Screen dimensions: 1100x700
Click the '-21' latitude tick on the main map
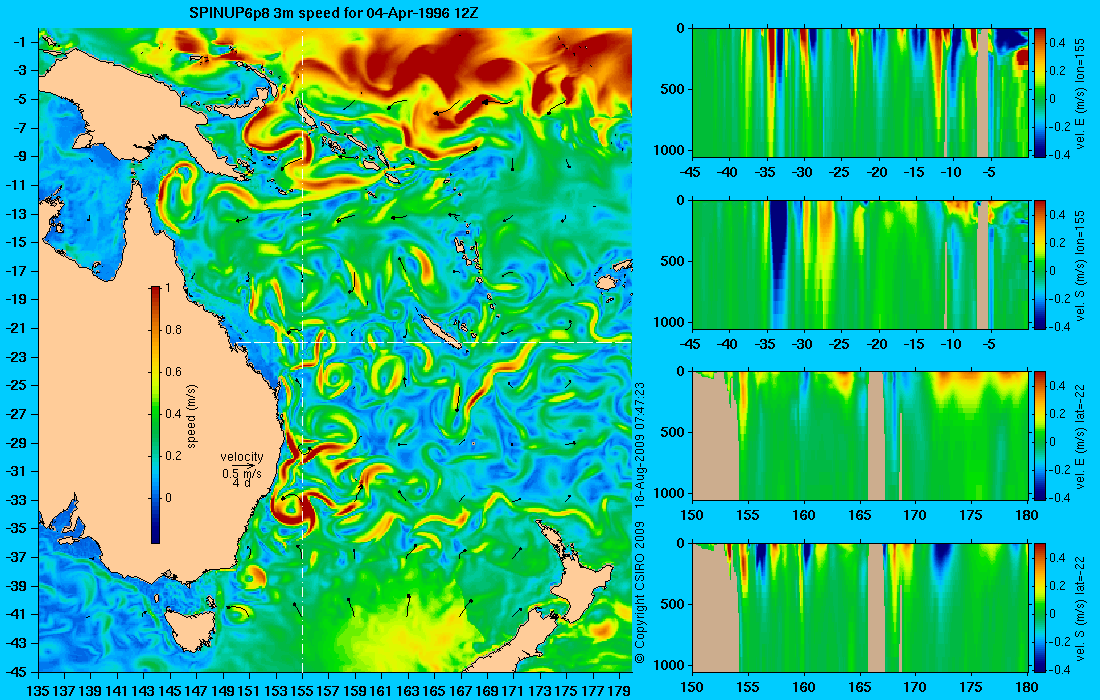tap(18, 328)
